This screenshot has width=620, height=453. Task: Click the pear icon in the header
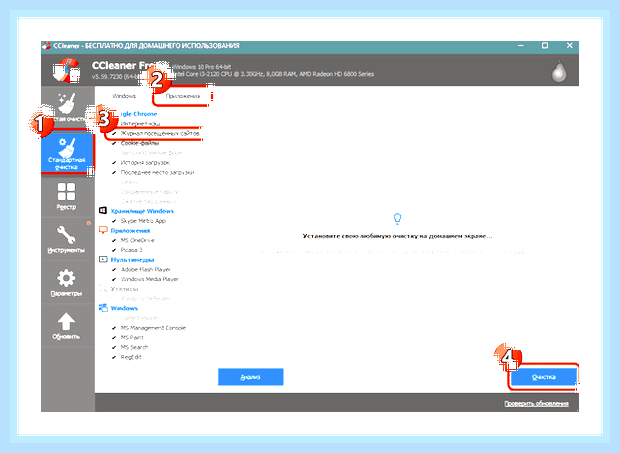(559, 72)
